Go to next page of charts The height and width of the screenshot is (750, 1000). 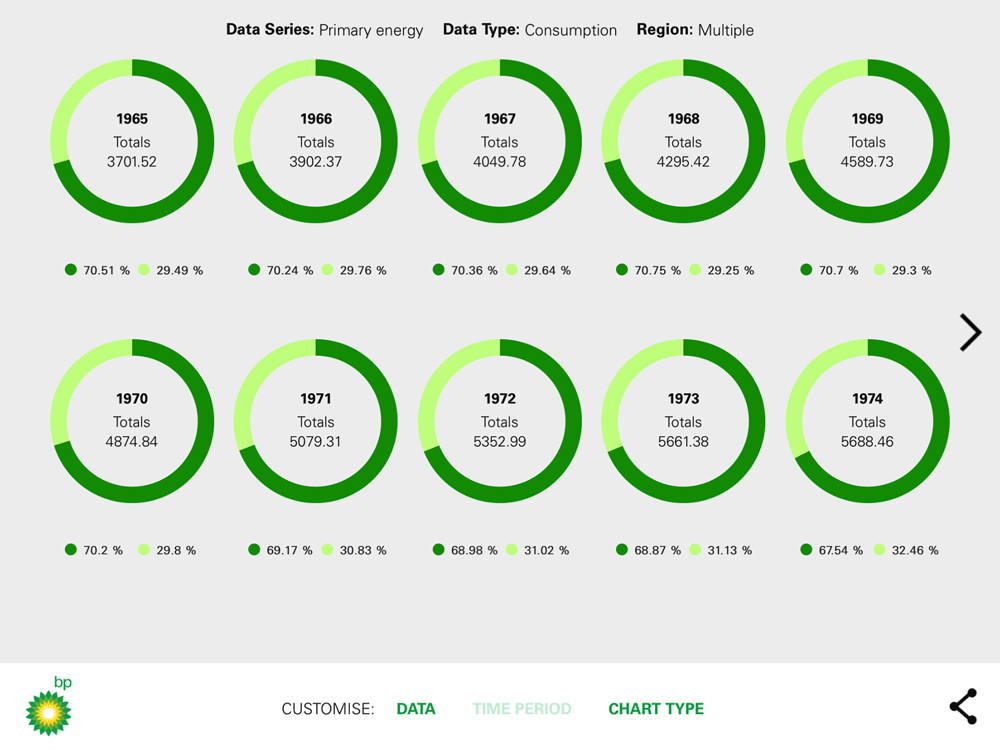(969, 332)
